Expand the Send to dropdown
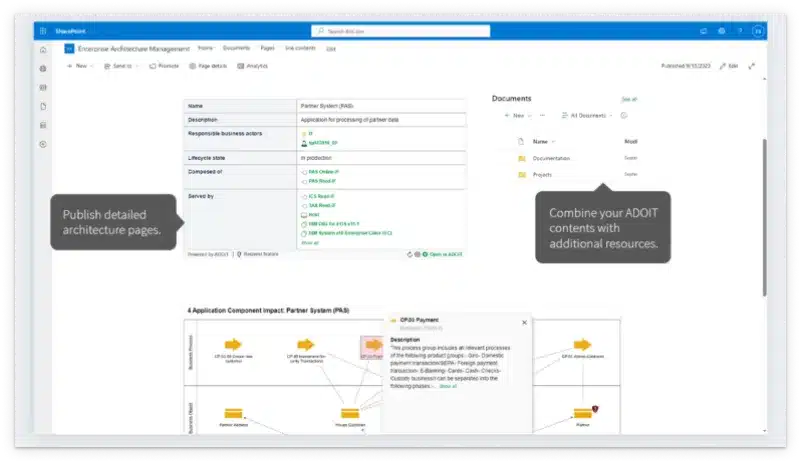This screenshot has height=464, width=801. (x=121, y=66)
